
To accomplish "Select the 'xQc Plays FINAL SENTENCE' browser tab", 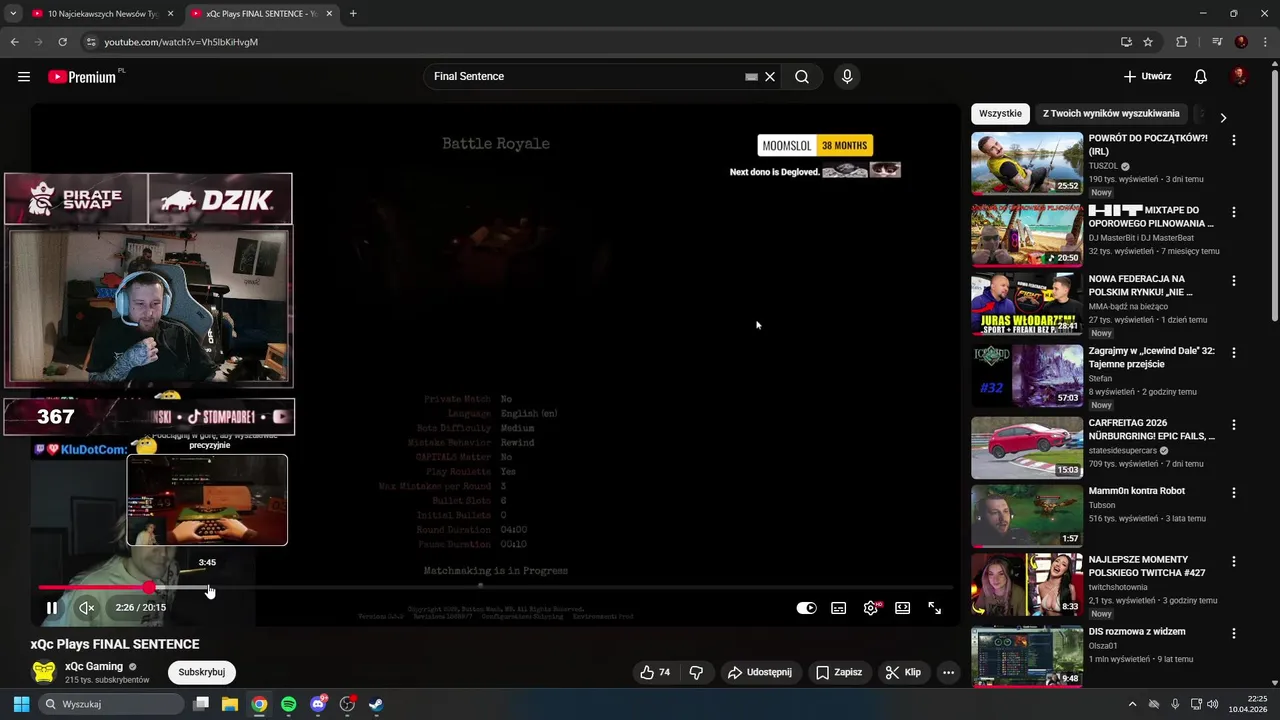I will [x=260, y=14].
